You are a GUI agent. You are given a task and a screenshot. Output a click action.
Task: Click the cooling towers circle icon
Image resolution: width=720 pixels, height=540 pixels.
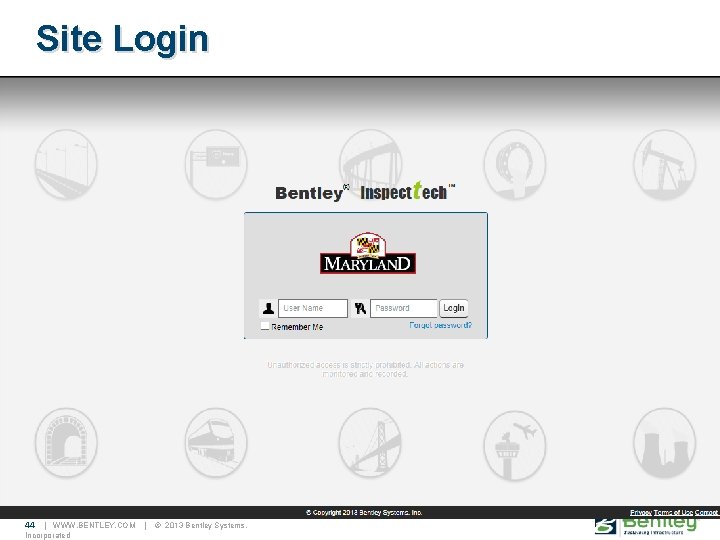(x=664, y=443)
